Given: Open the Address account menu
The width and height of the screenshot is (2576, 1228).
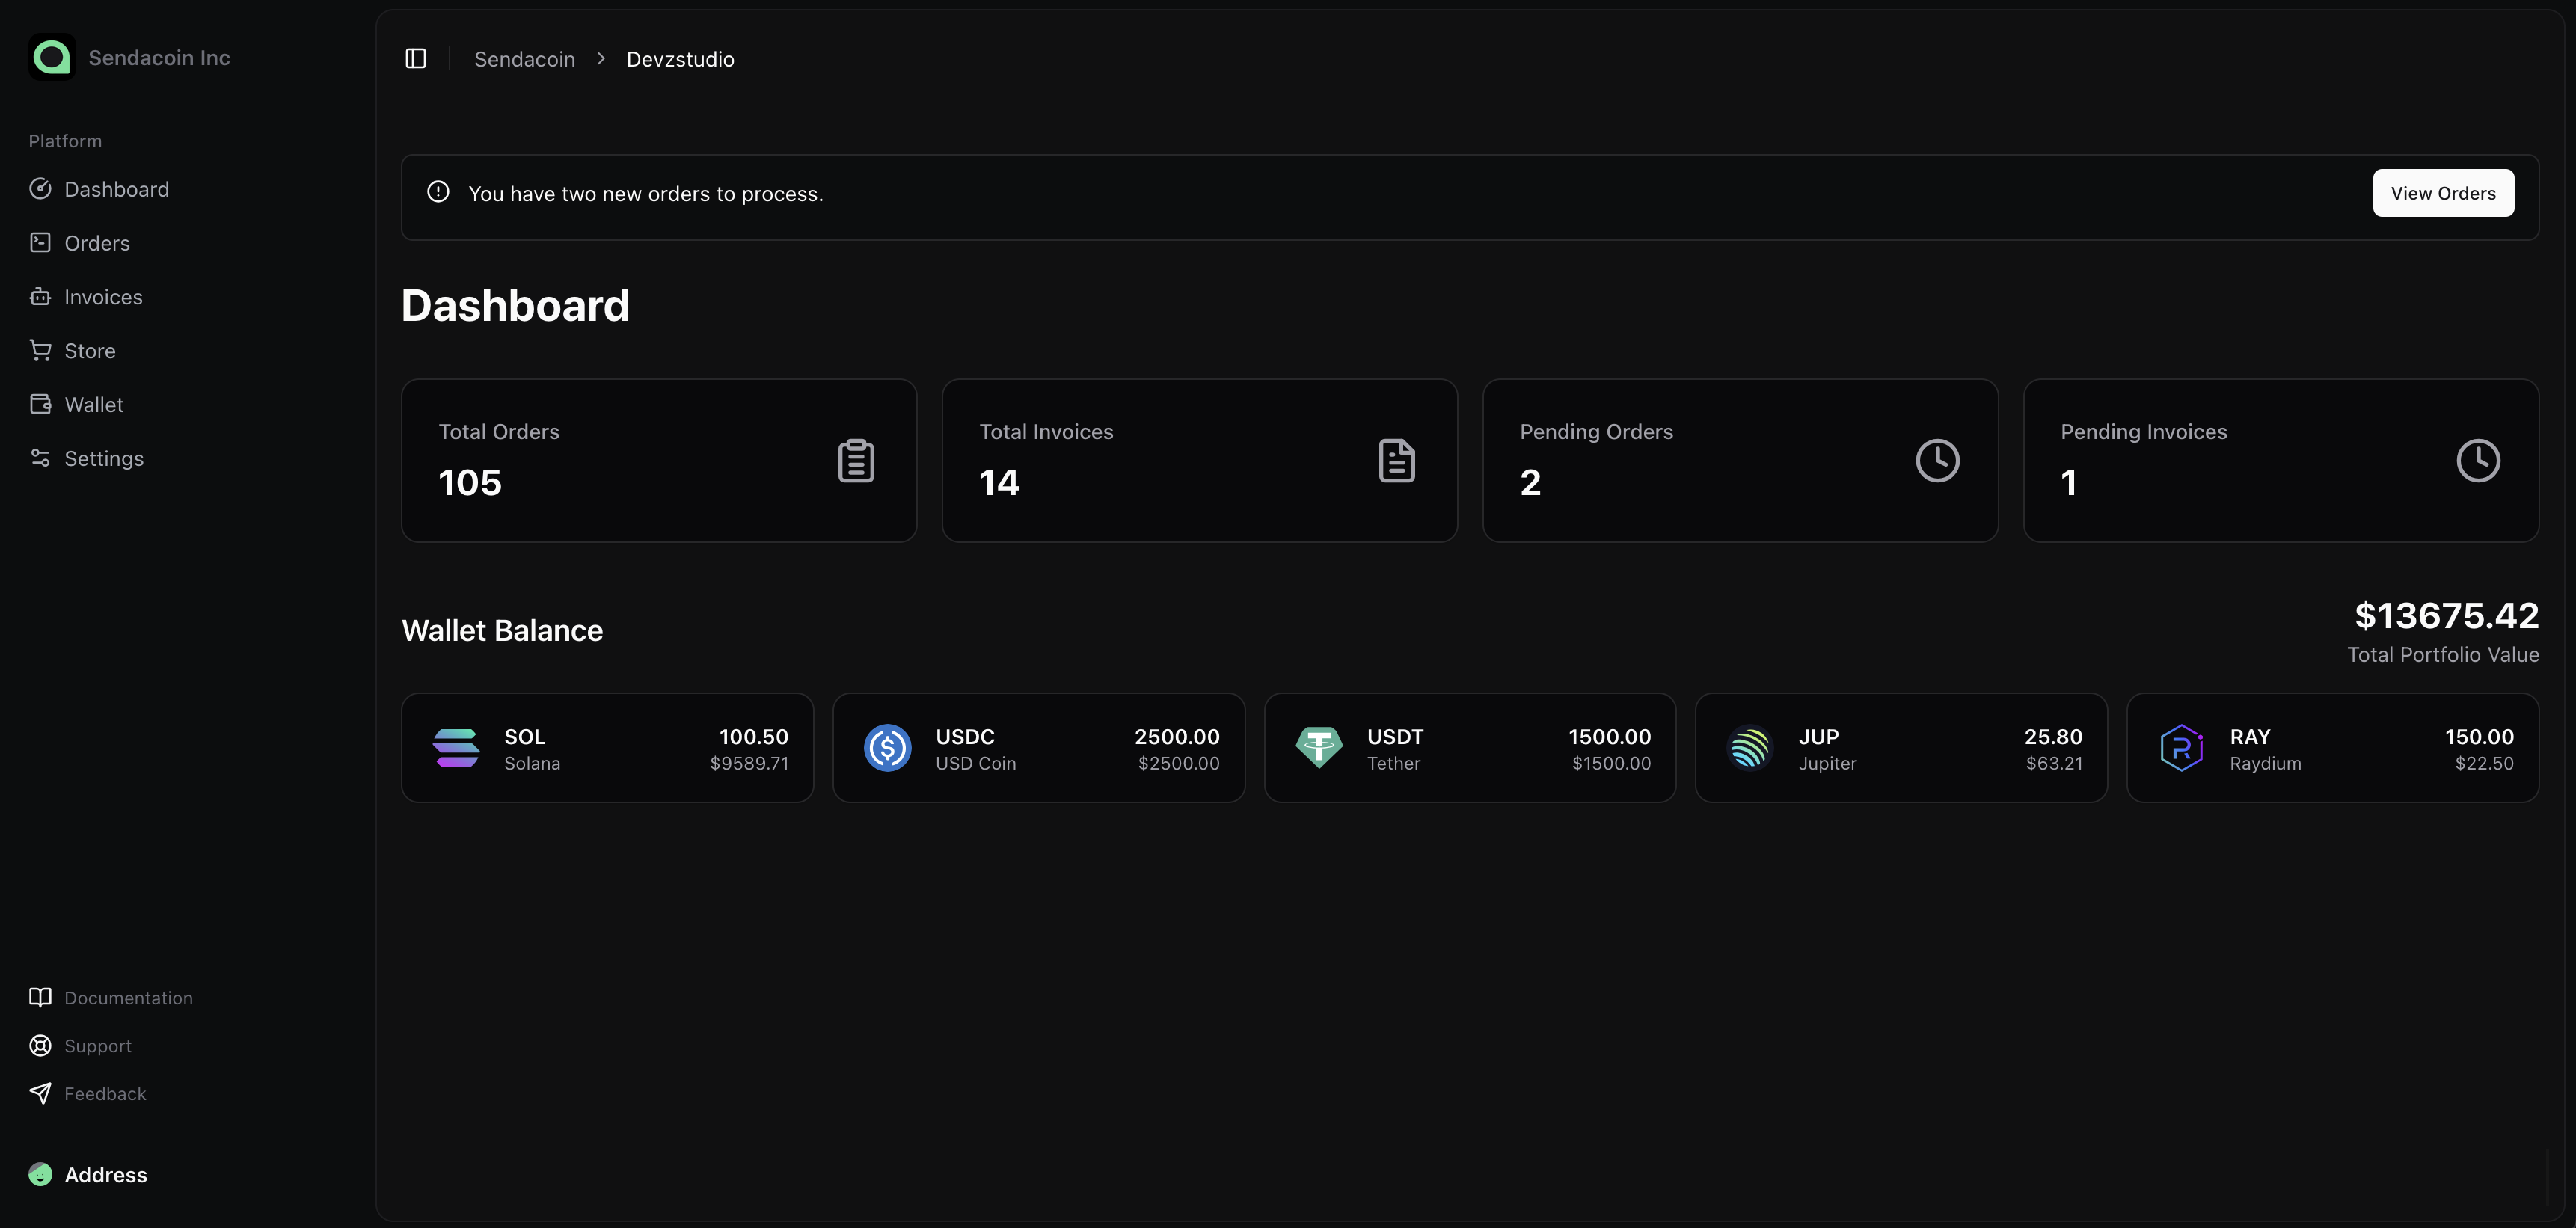Looking at the screenshot, I should [x=105, y=1175].
